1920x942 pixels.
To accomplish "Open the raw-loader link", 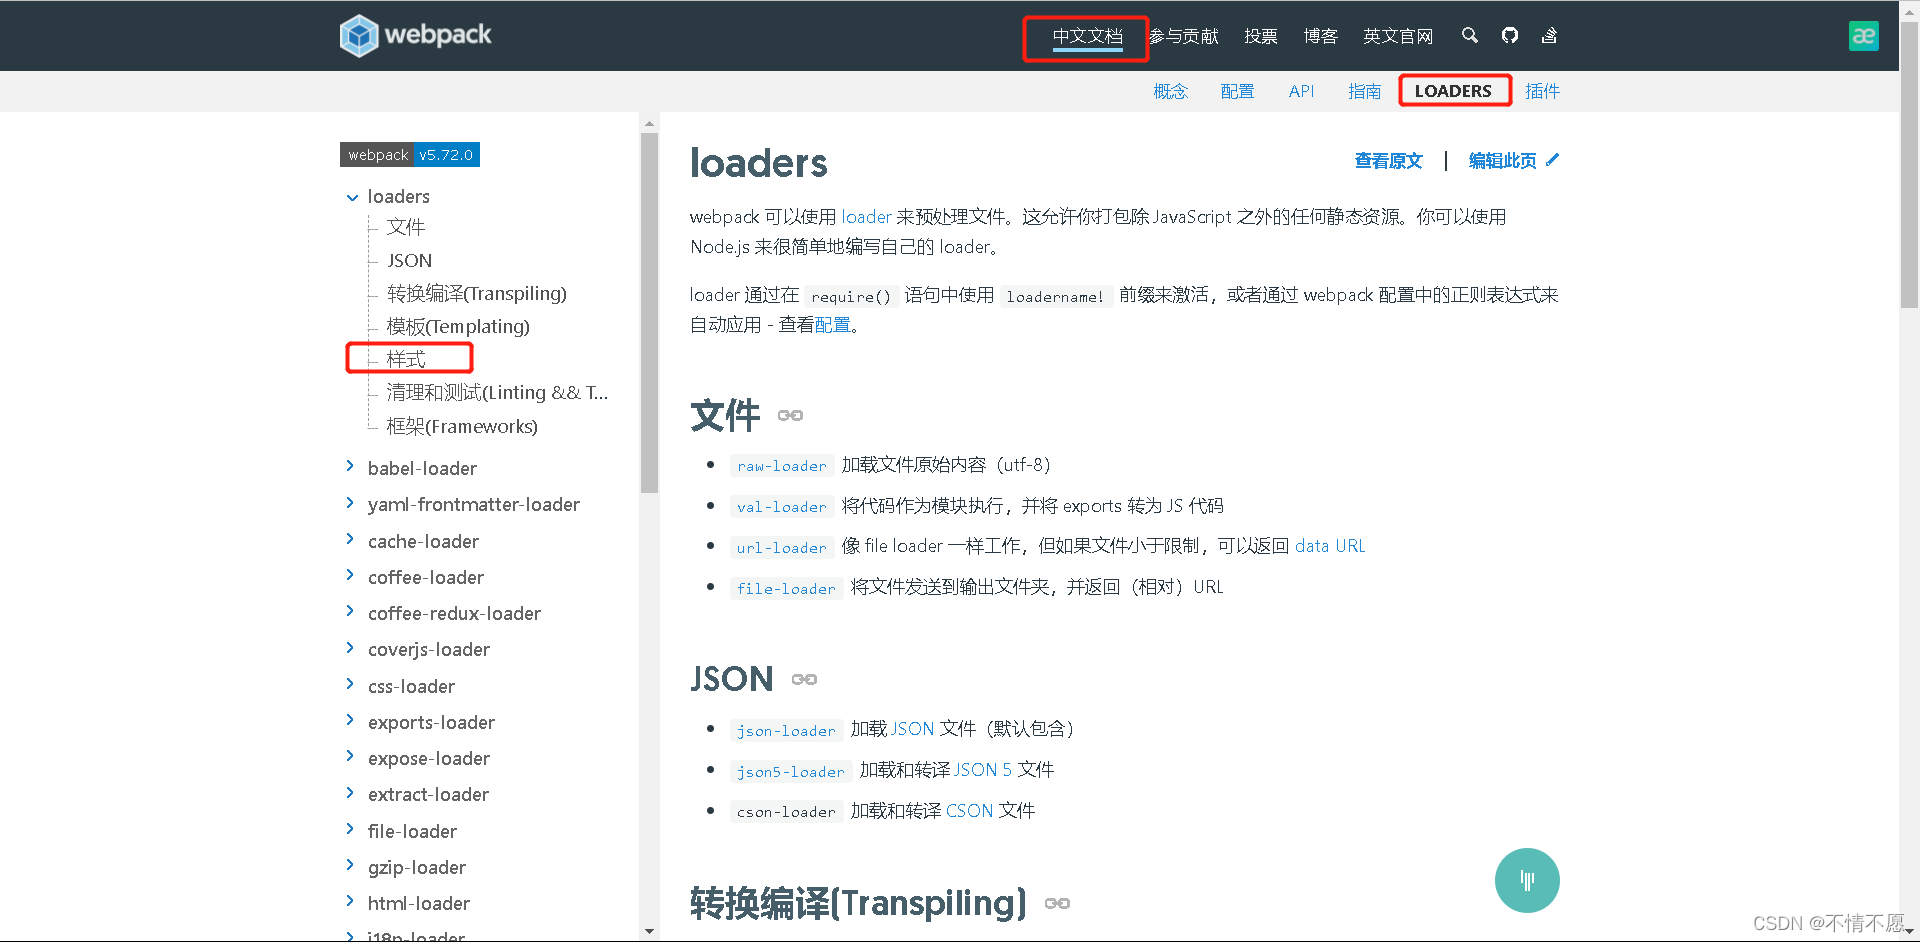I will (x=782, y=466).
